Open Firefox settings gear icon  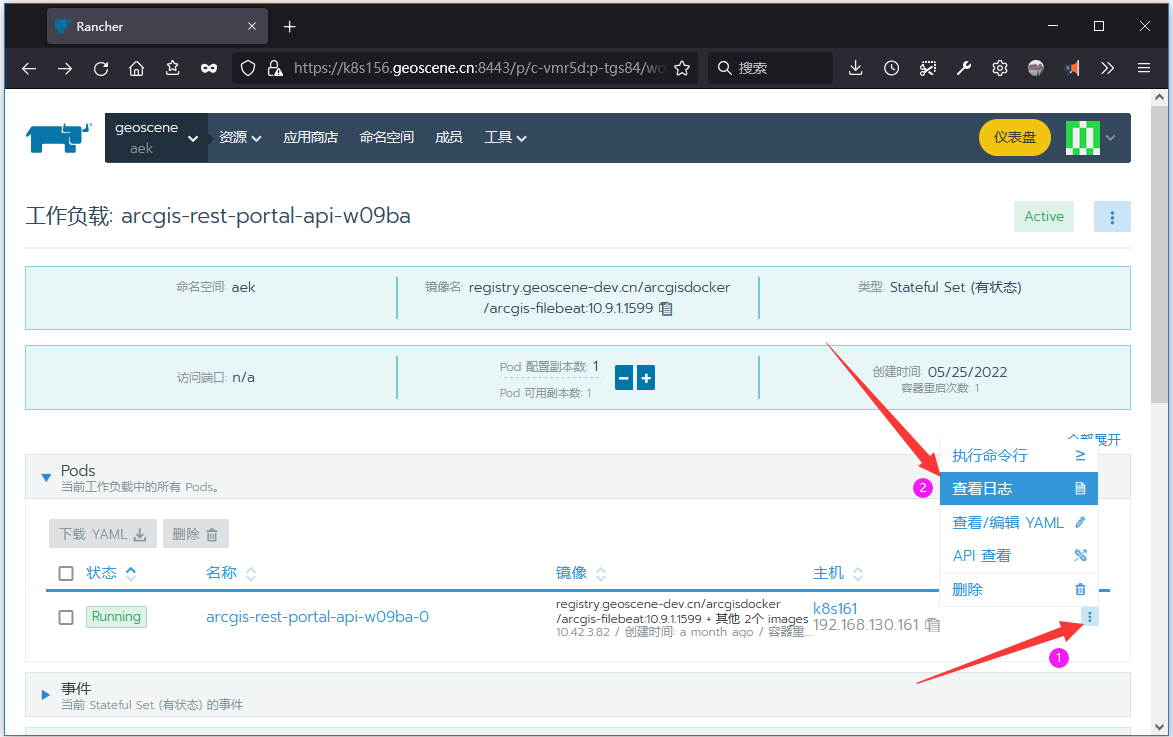(999, 68)
